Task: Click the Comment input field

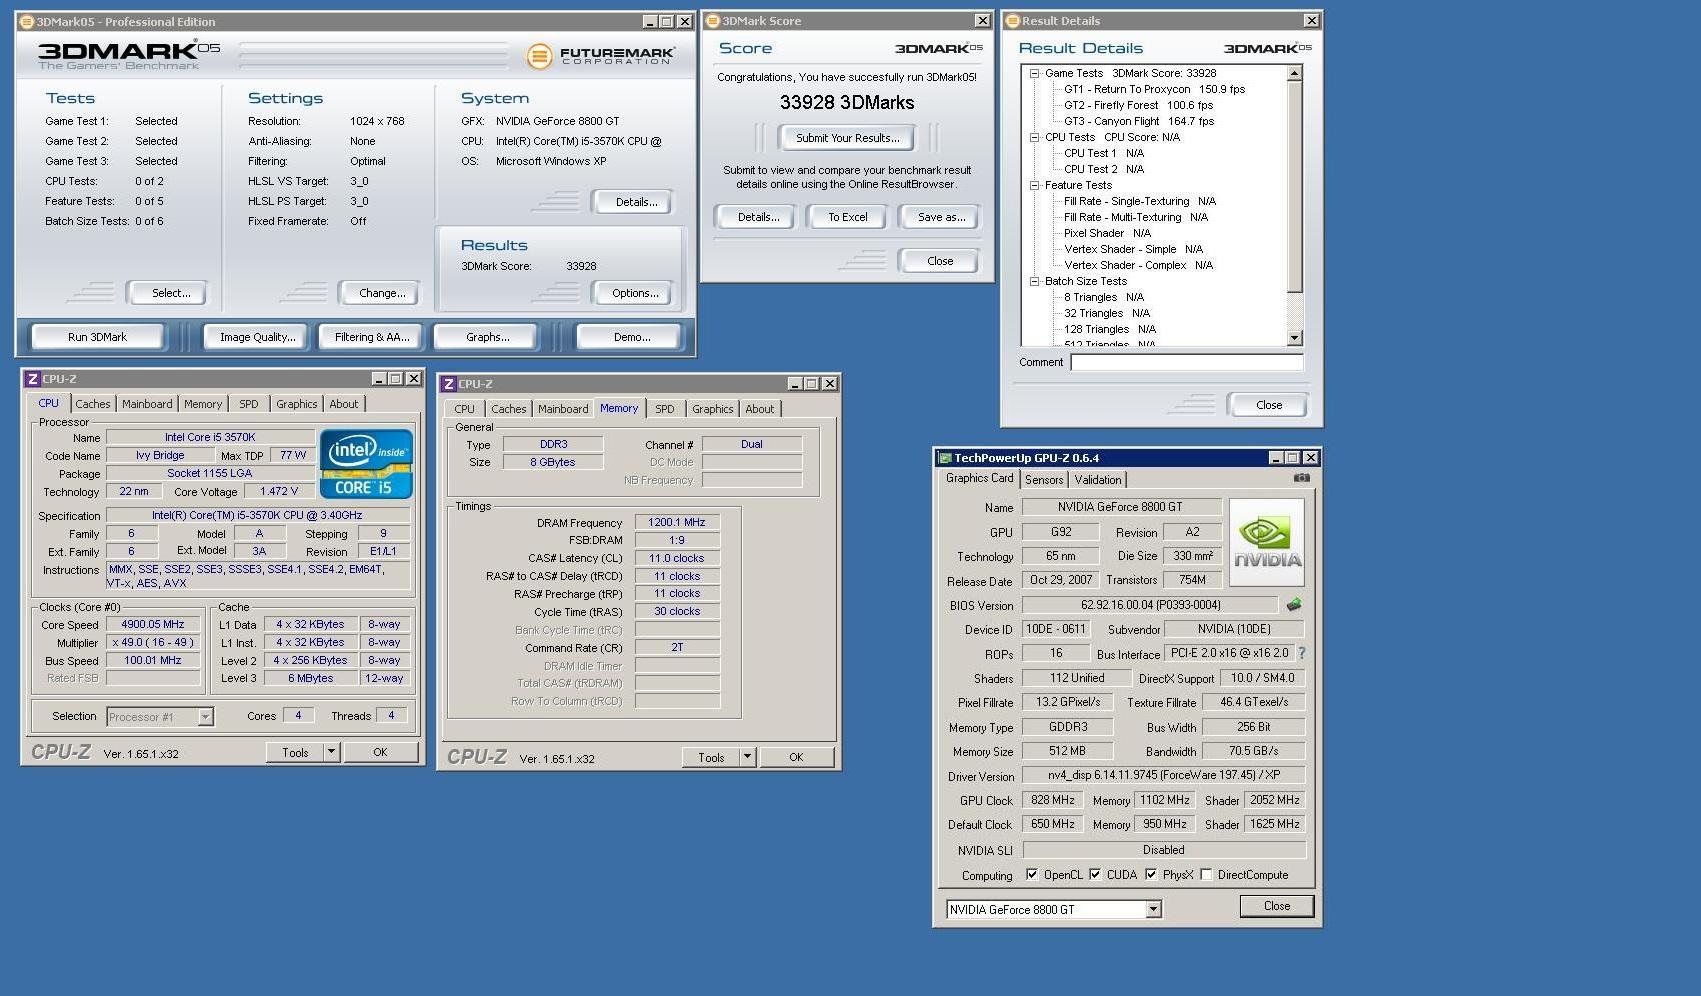Action: [x=1187, y=362]
